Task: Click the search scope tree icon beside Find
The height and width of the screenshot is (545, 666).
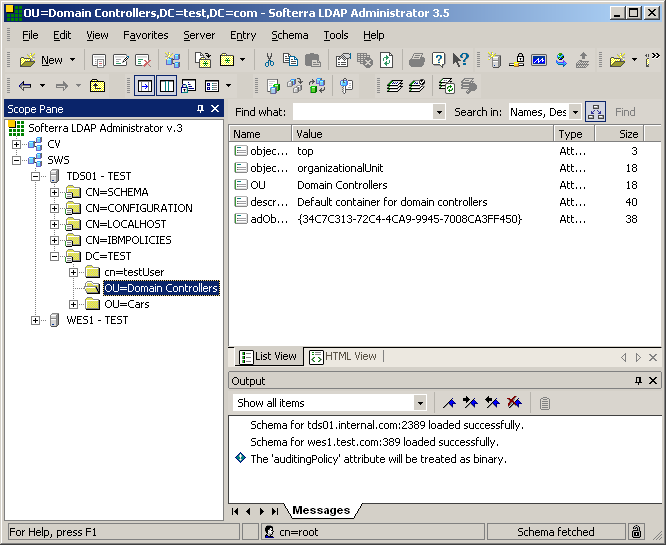Action: 595,112
